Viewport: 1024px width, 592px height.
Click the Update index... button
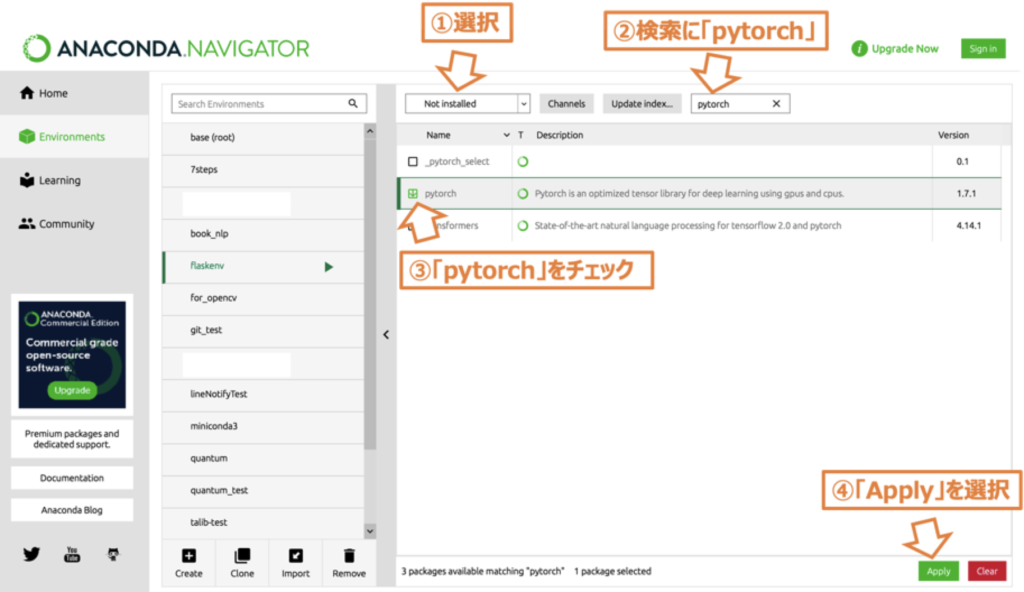point(642,103)
